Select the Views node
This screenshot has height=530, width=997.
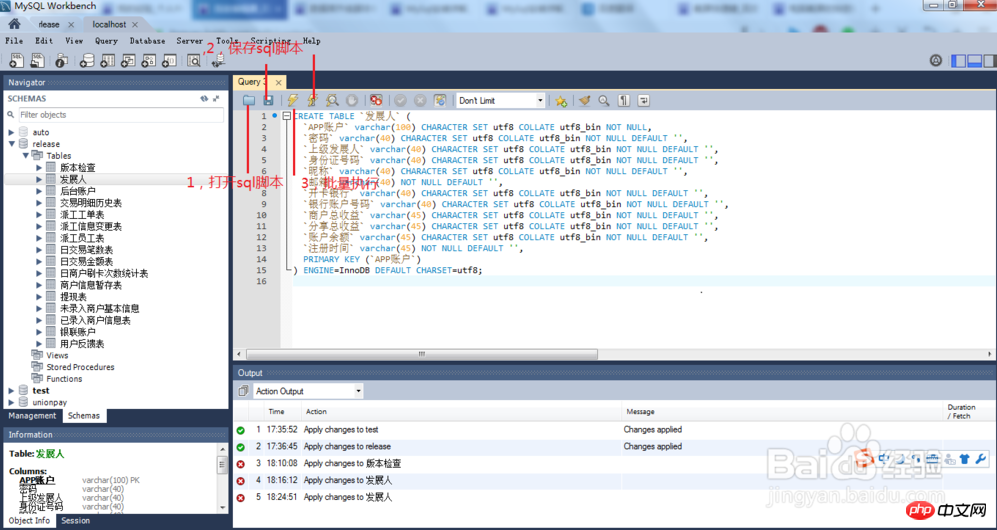(x=57, y=355)
